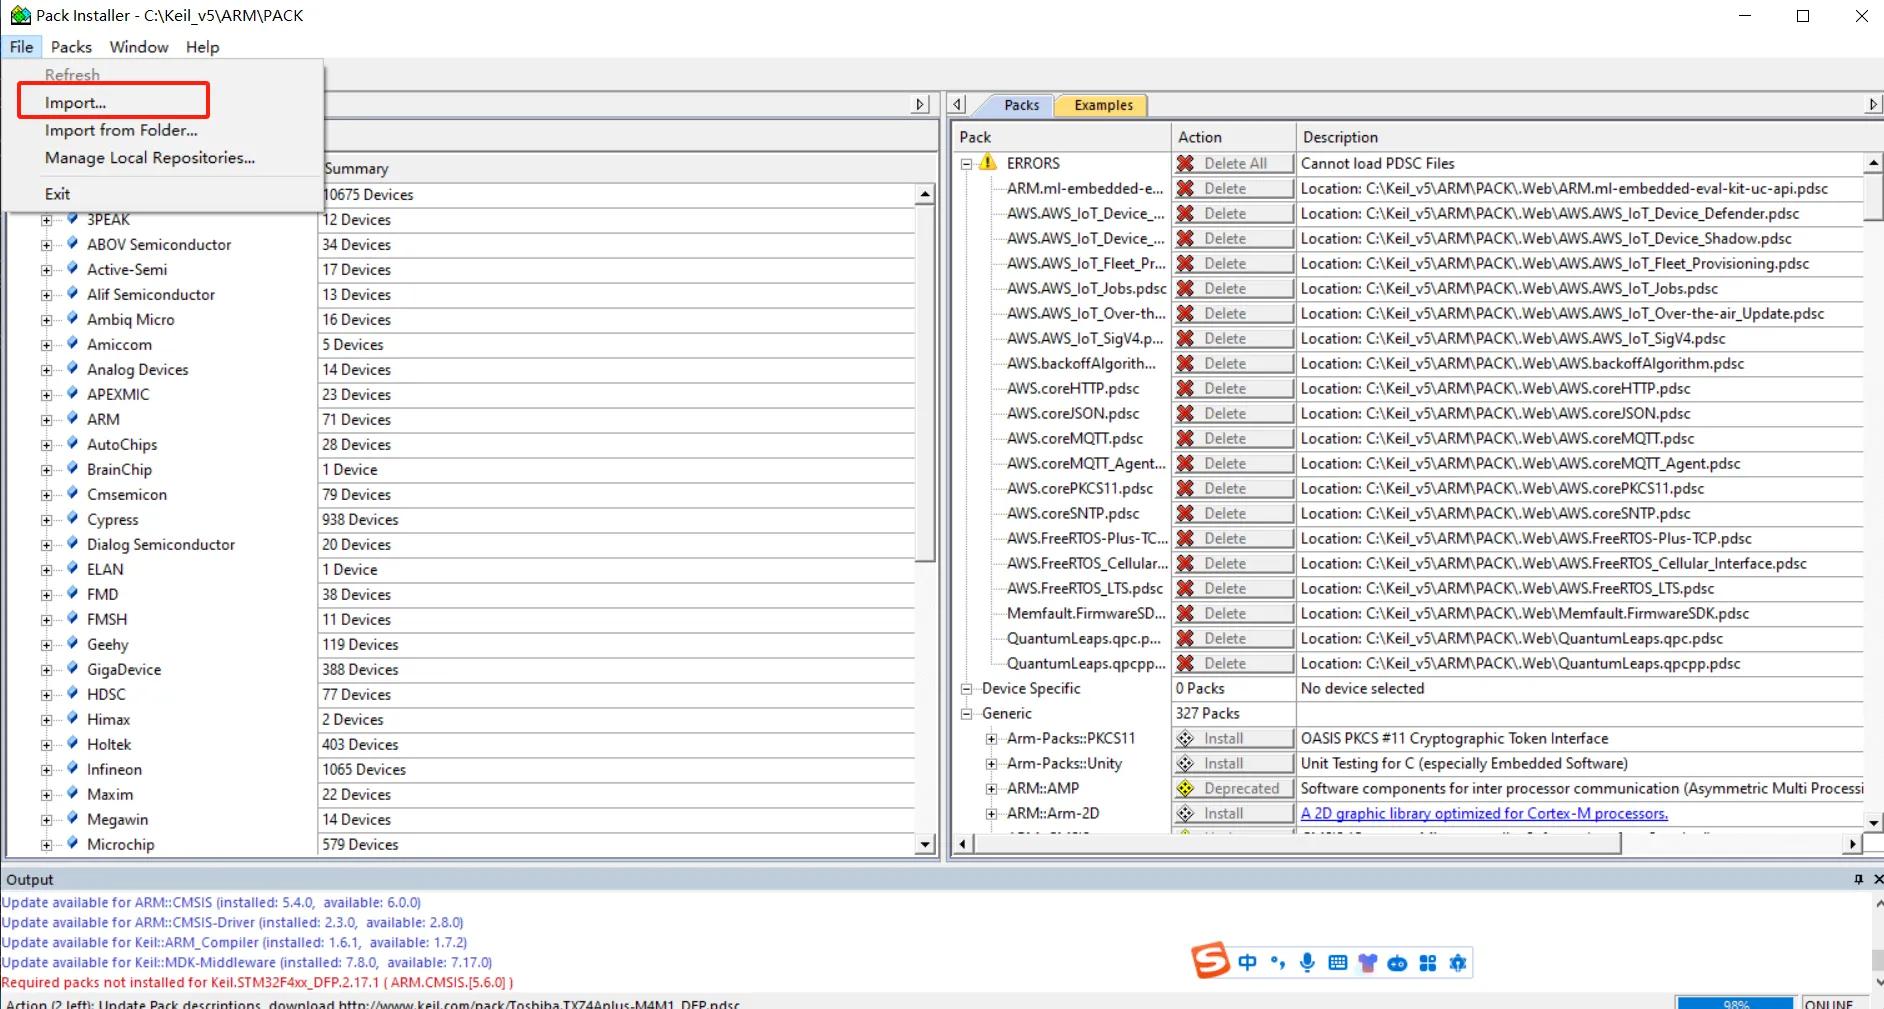
Task: Select Manage Local Repositories... menu entry
Action: pyautogui.click(x=149, y=158)
